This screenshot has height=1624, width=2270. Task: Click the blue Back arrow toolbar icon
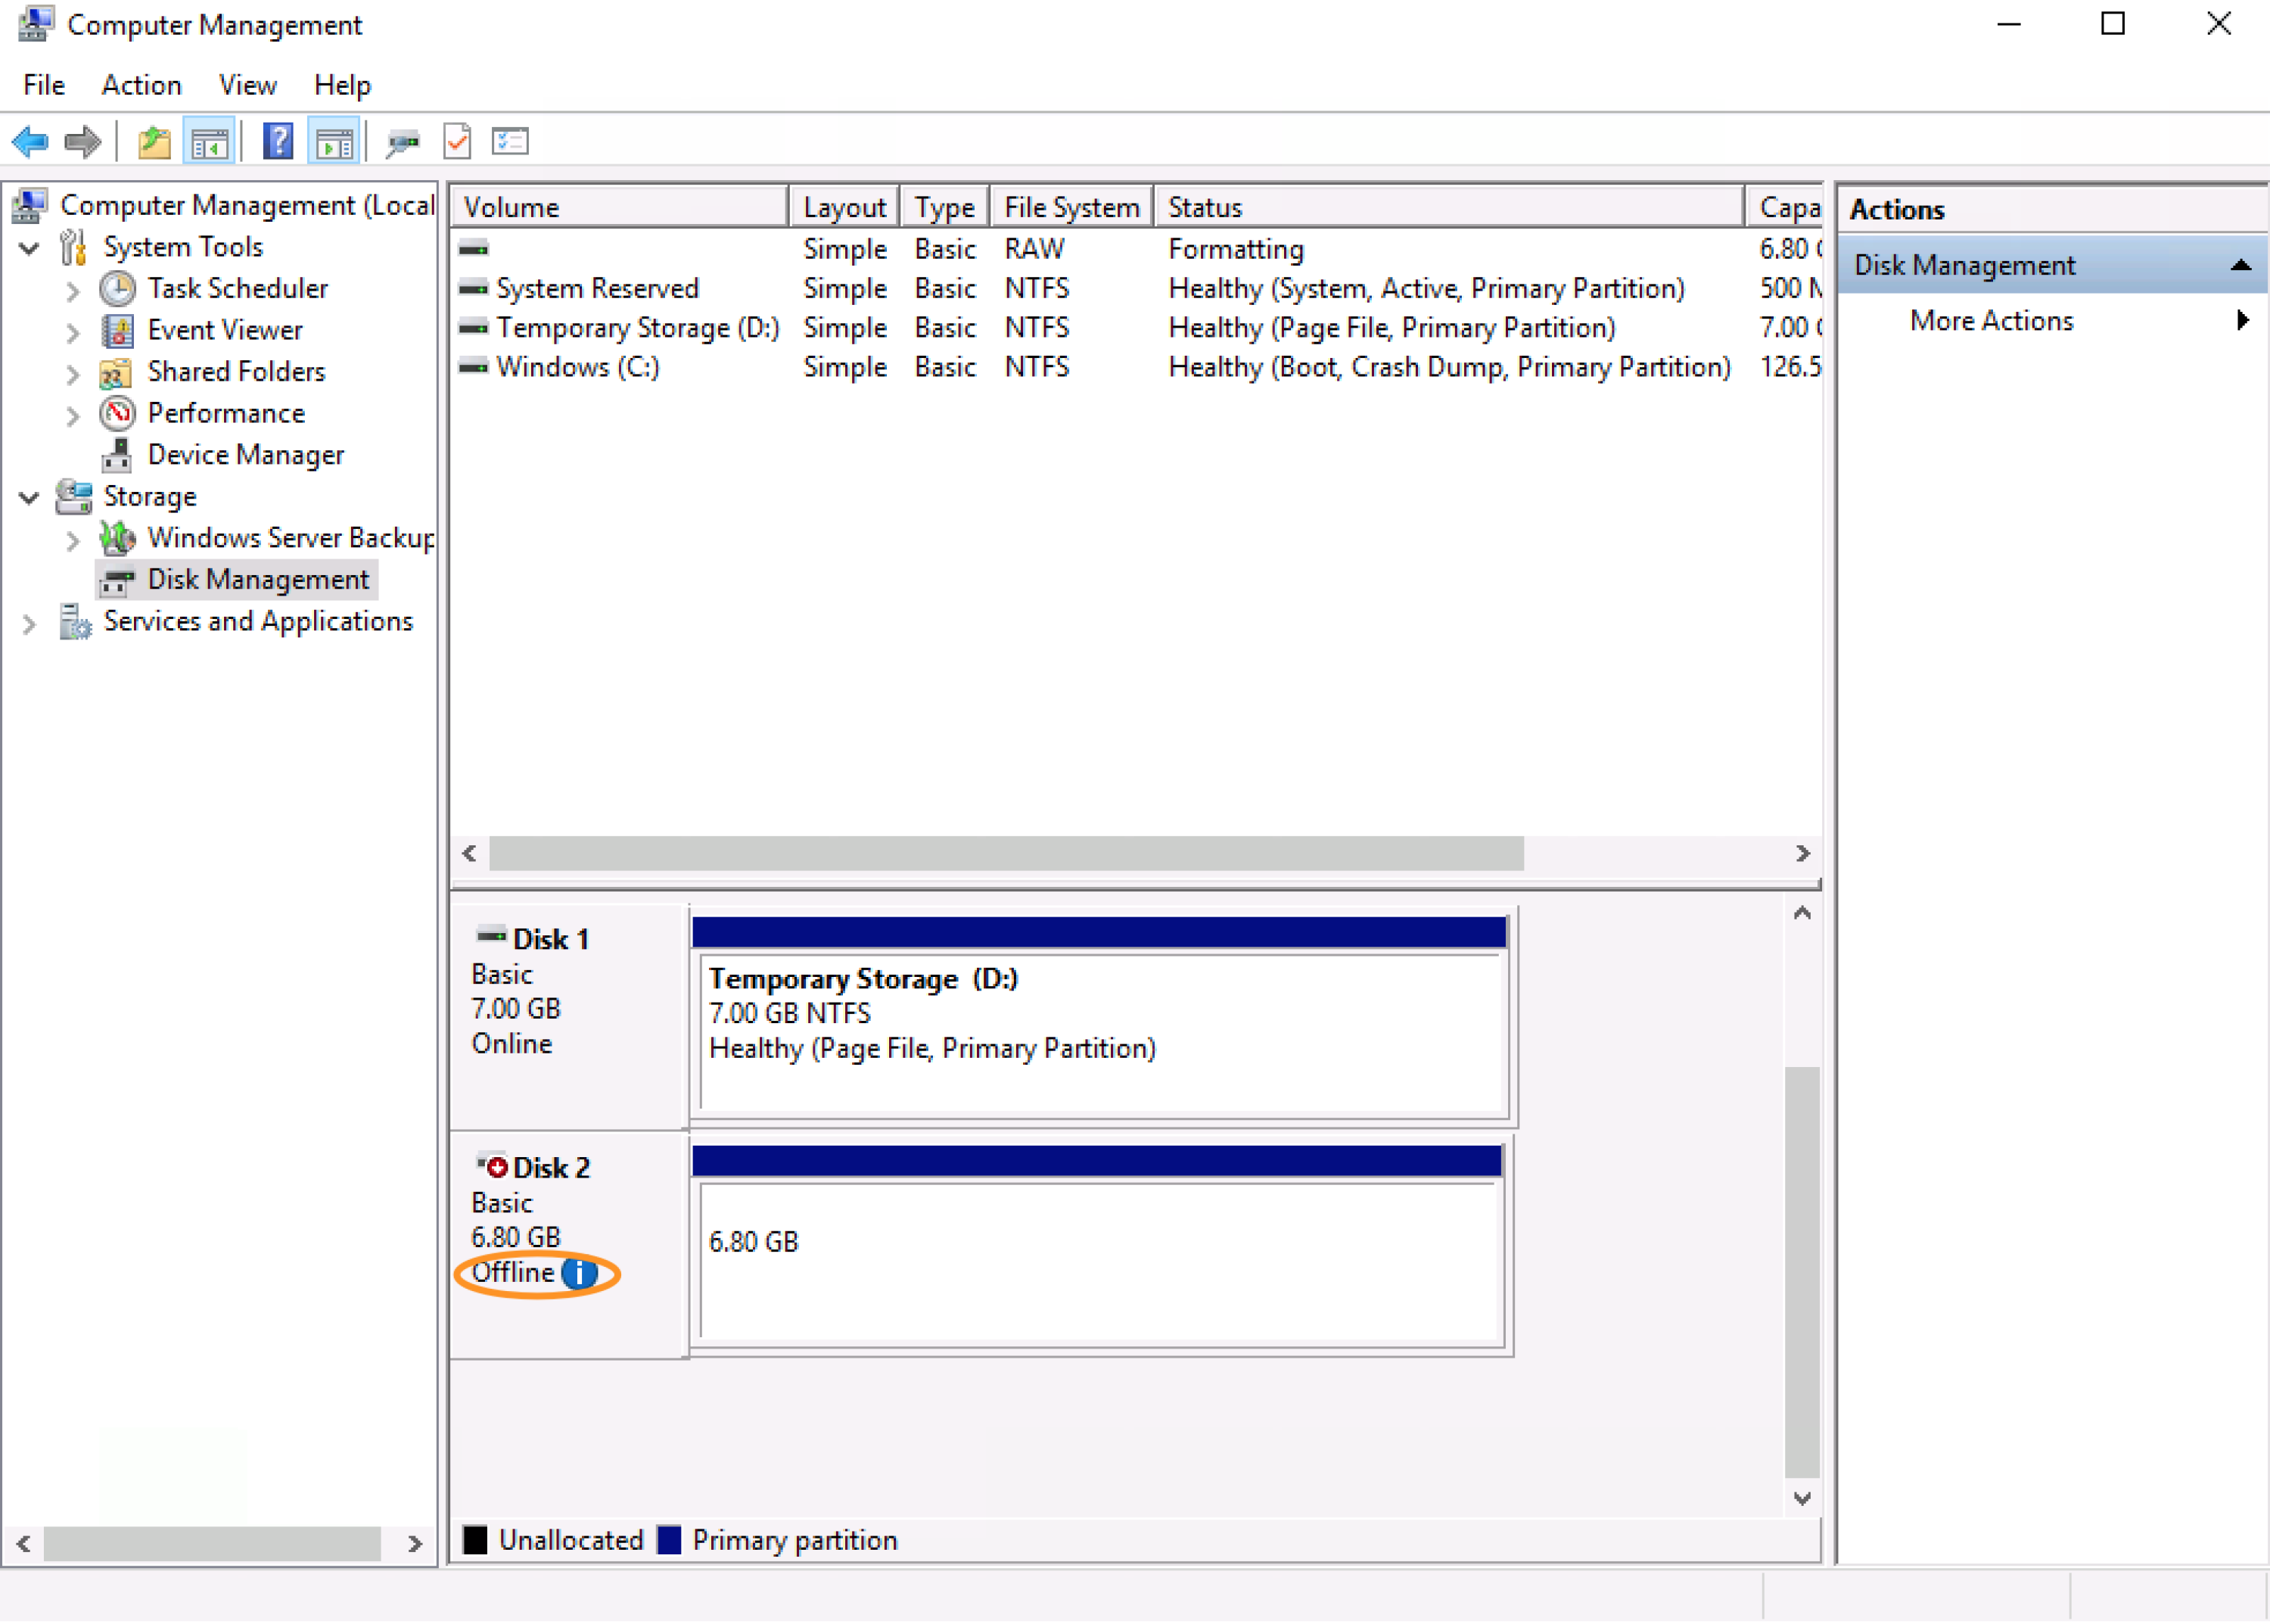(30, 142)
